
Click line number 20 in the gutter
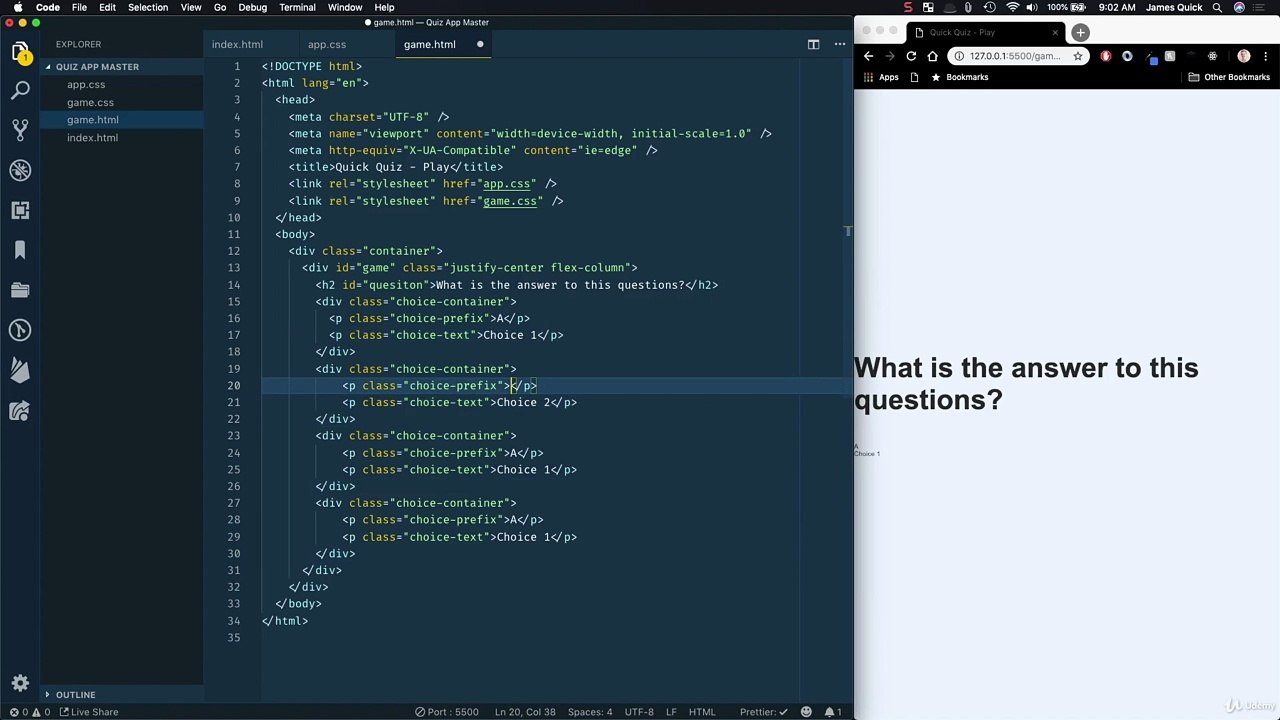[x=233, y=386]
